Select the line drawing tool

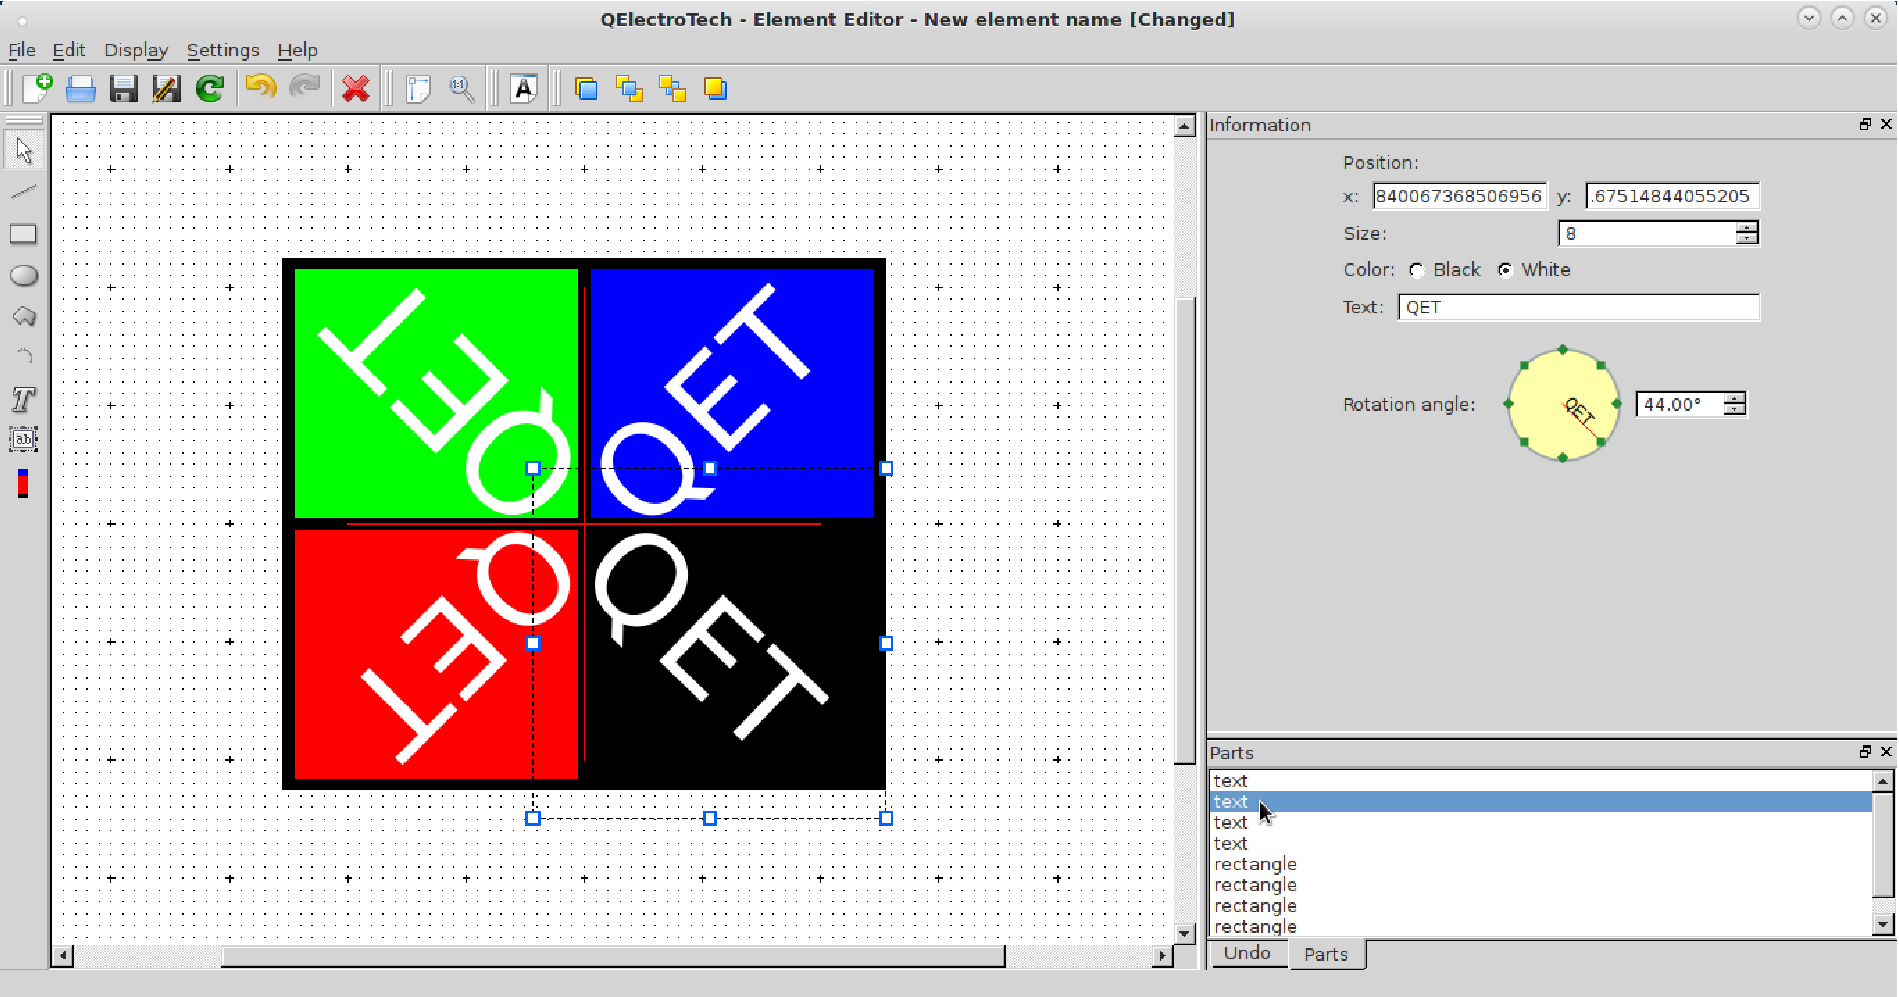(23, 191)
